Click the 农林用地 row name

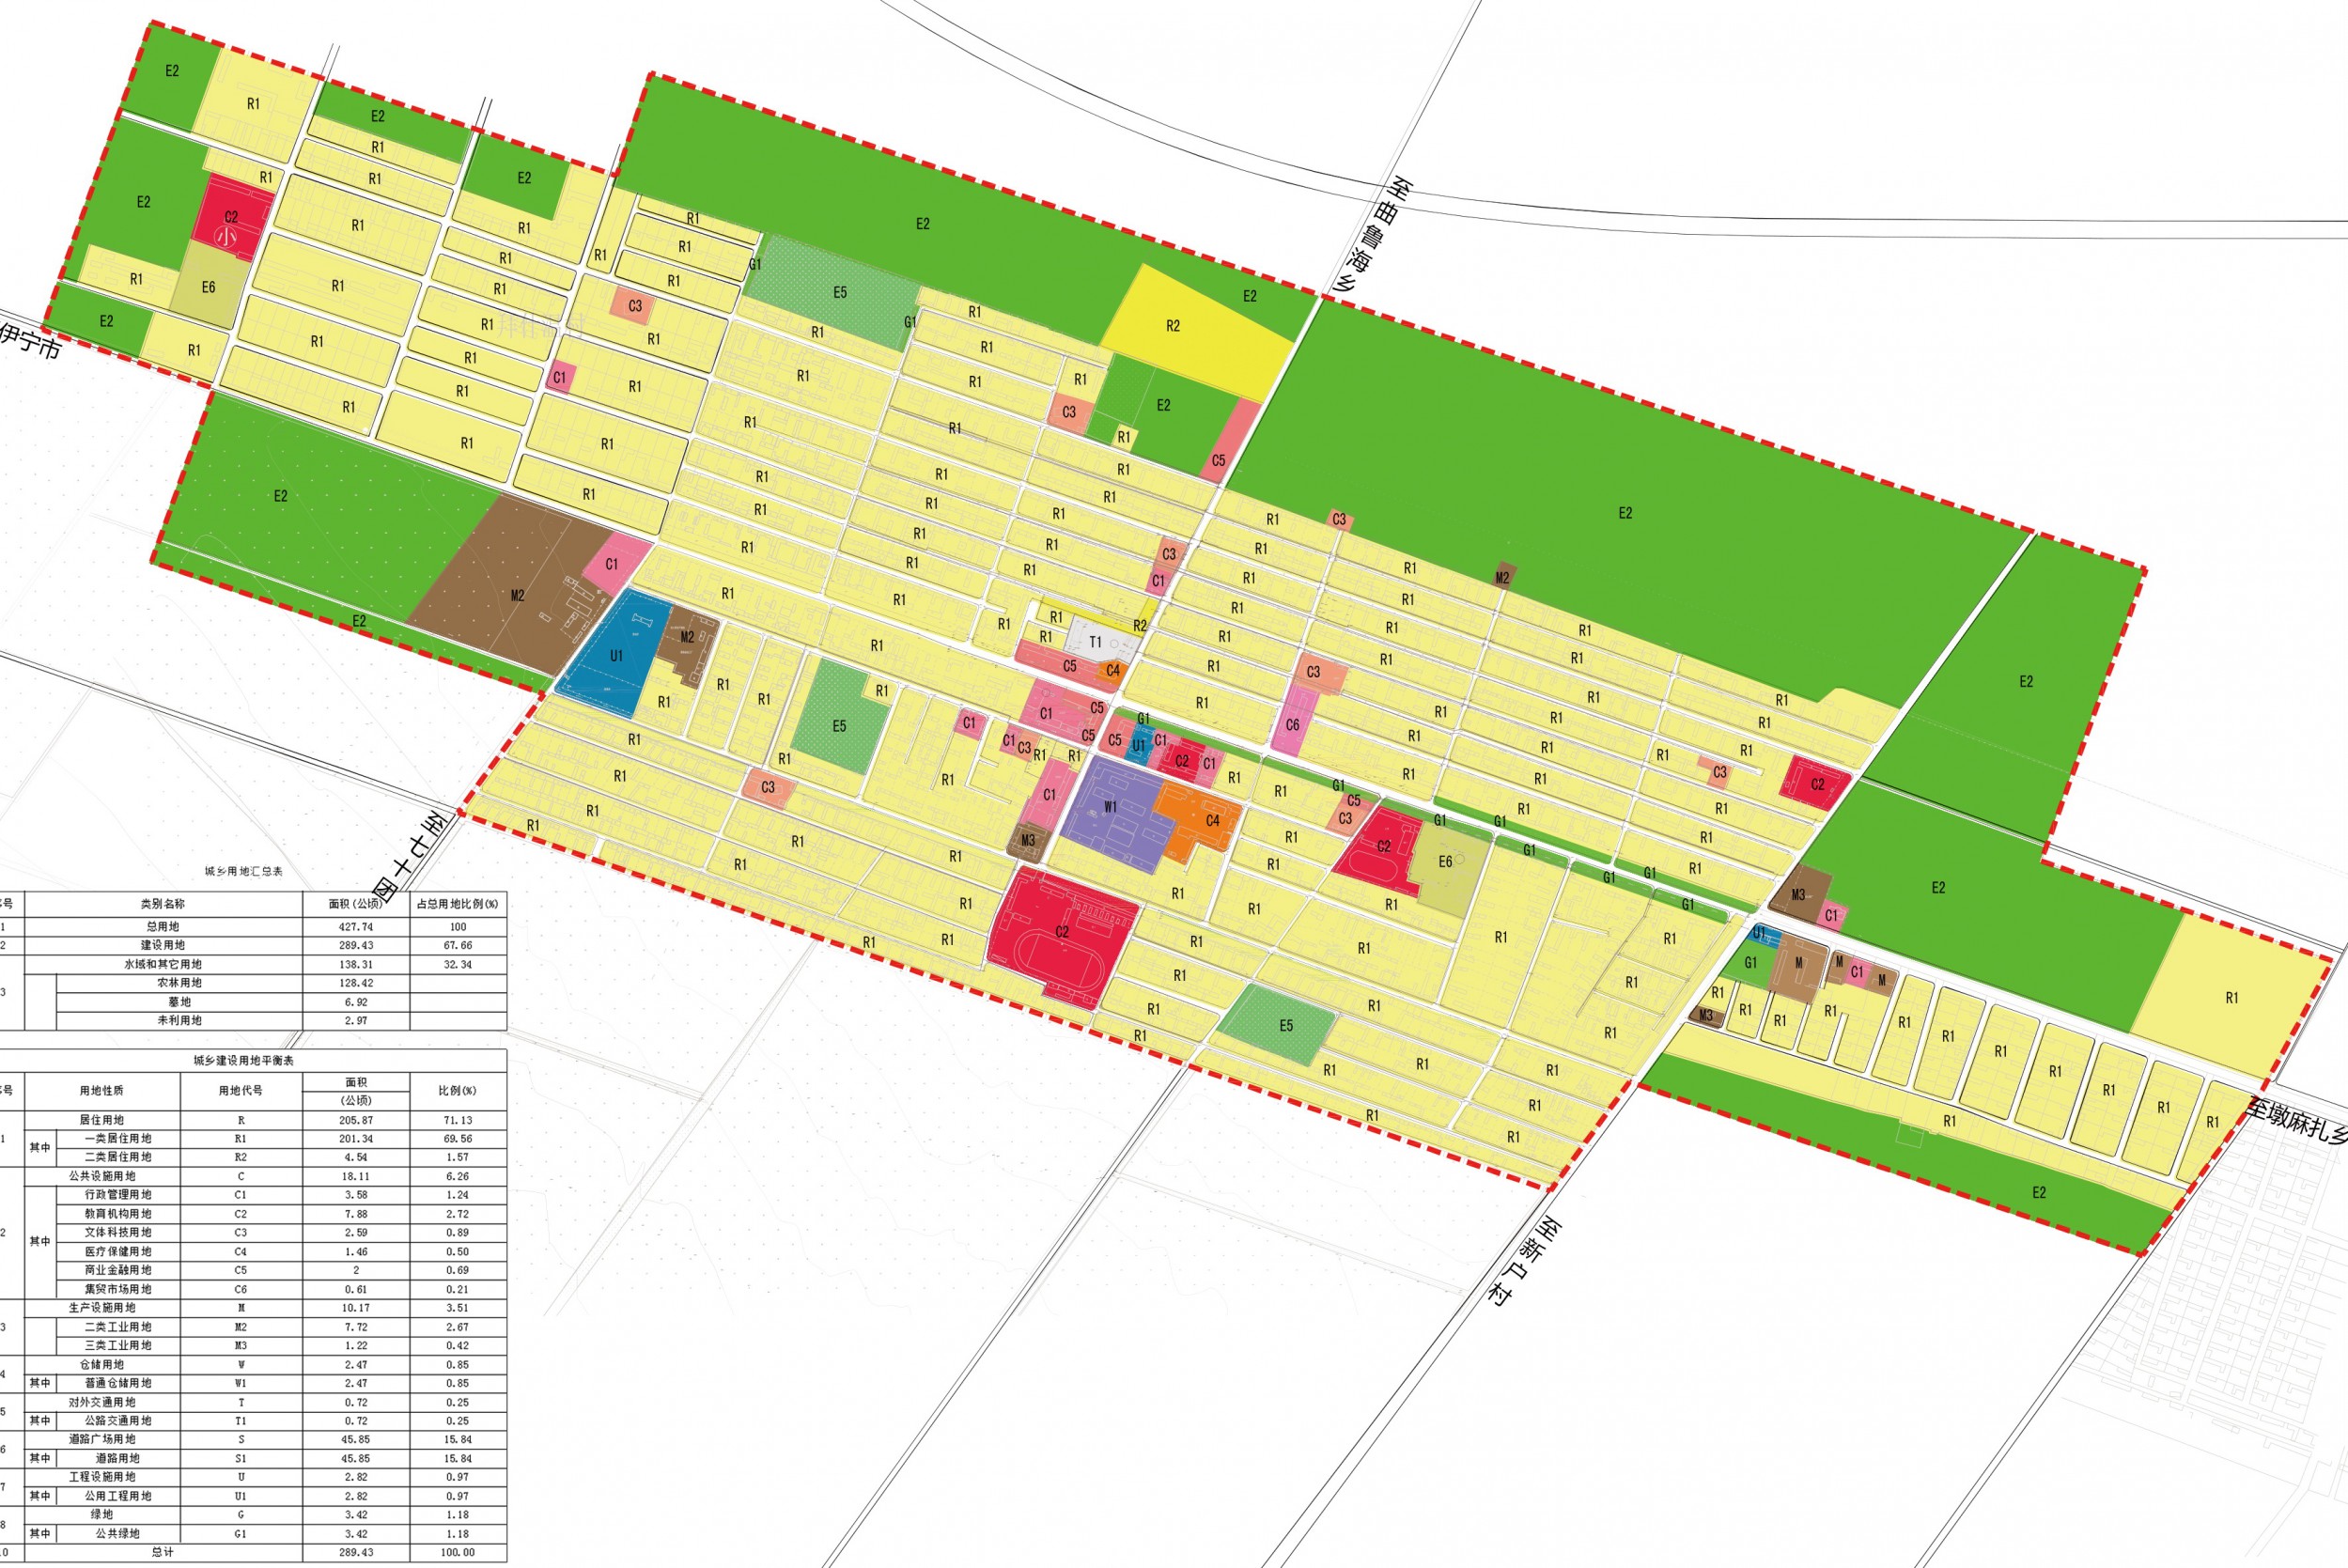[x=179, y=983]
